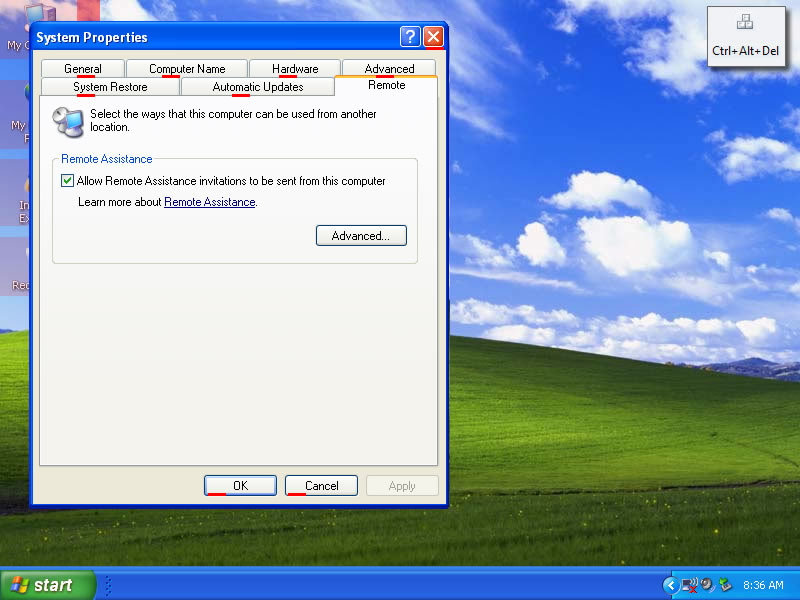The image size is (800, 600).
Task: Show hidden tray icons arrow
Action: pos(670,585)
